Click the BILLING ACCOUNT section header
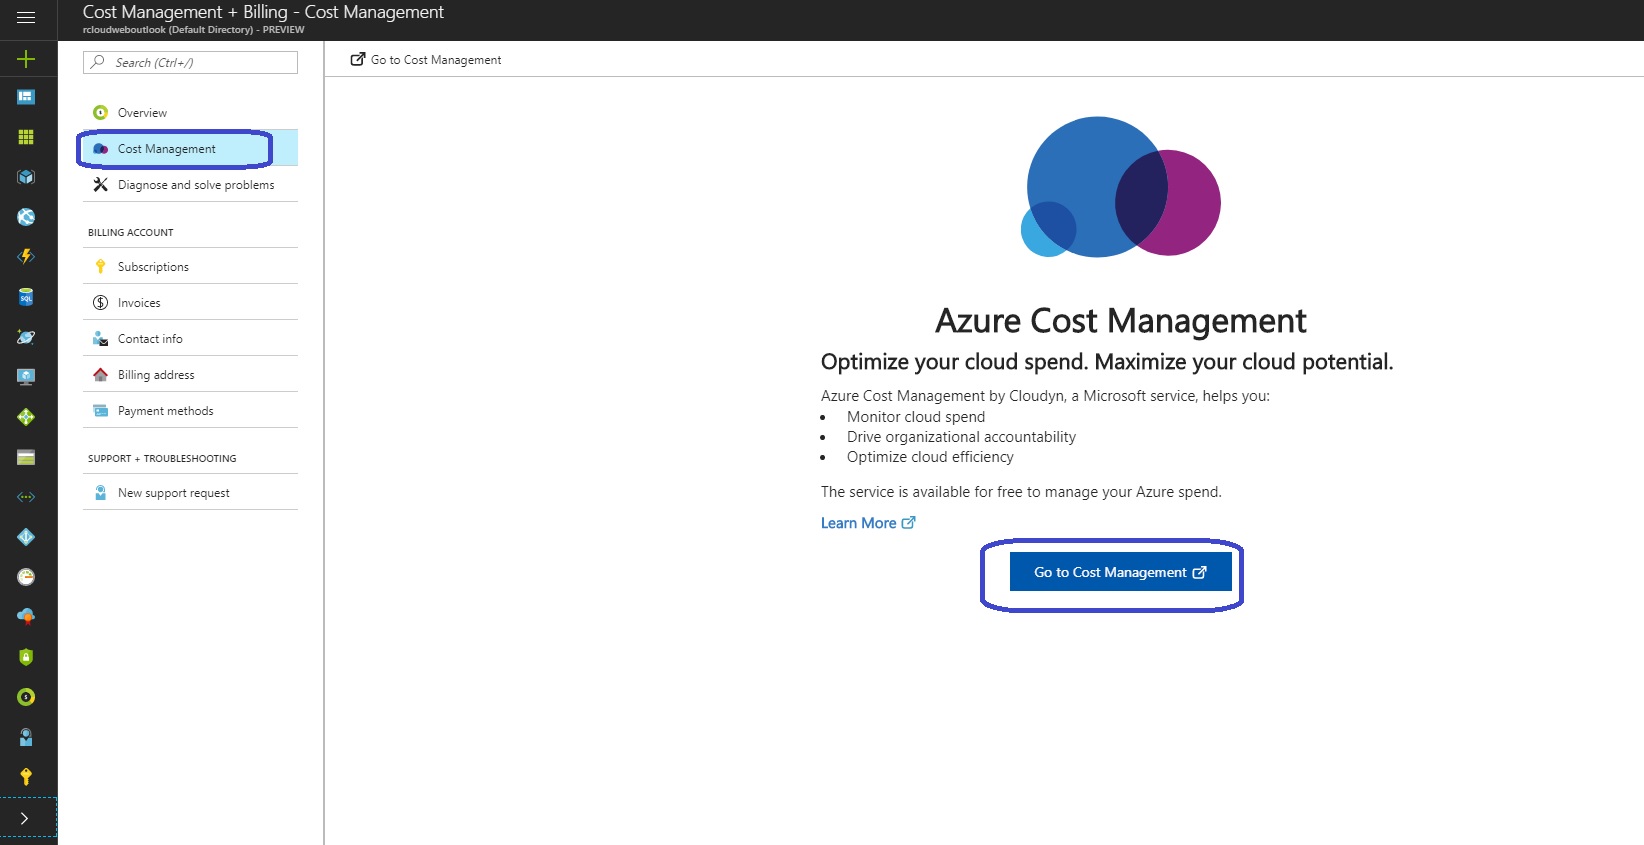Viewport: 1644px width, 845px height. pos(131,233)
